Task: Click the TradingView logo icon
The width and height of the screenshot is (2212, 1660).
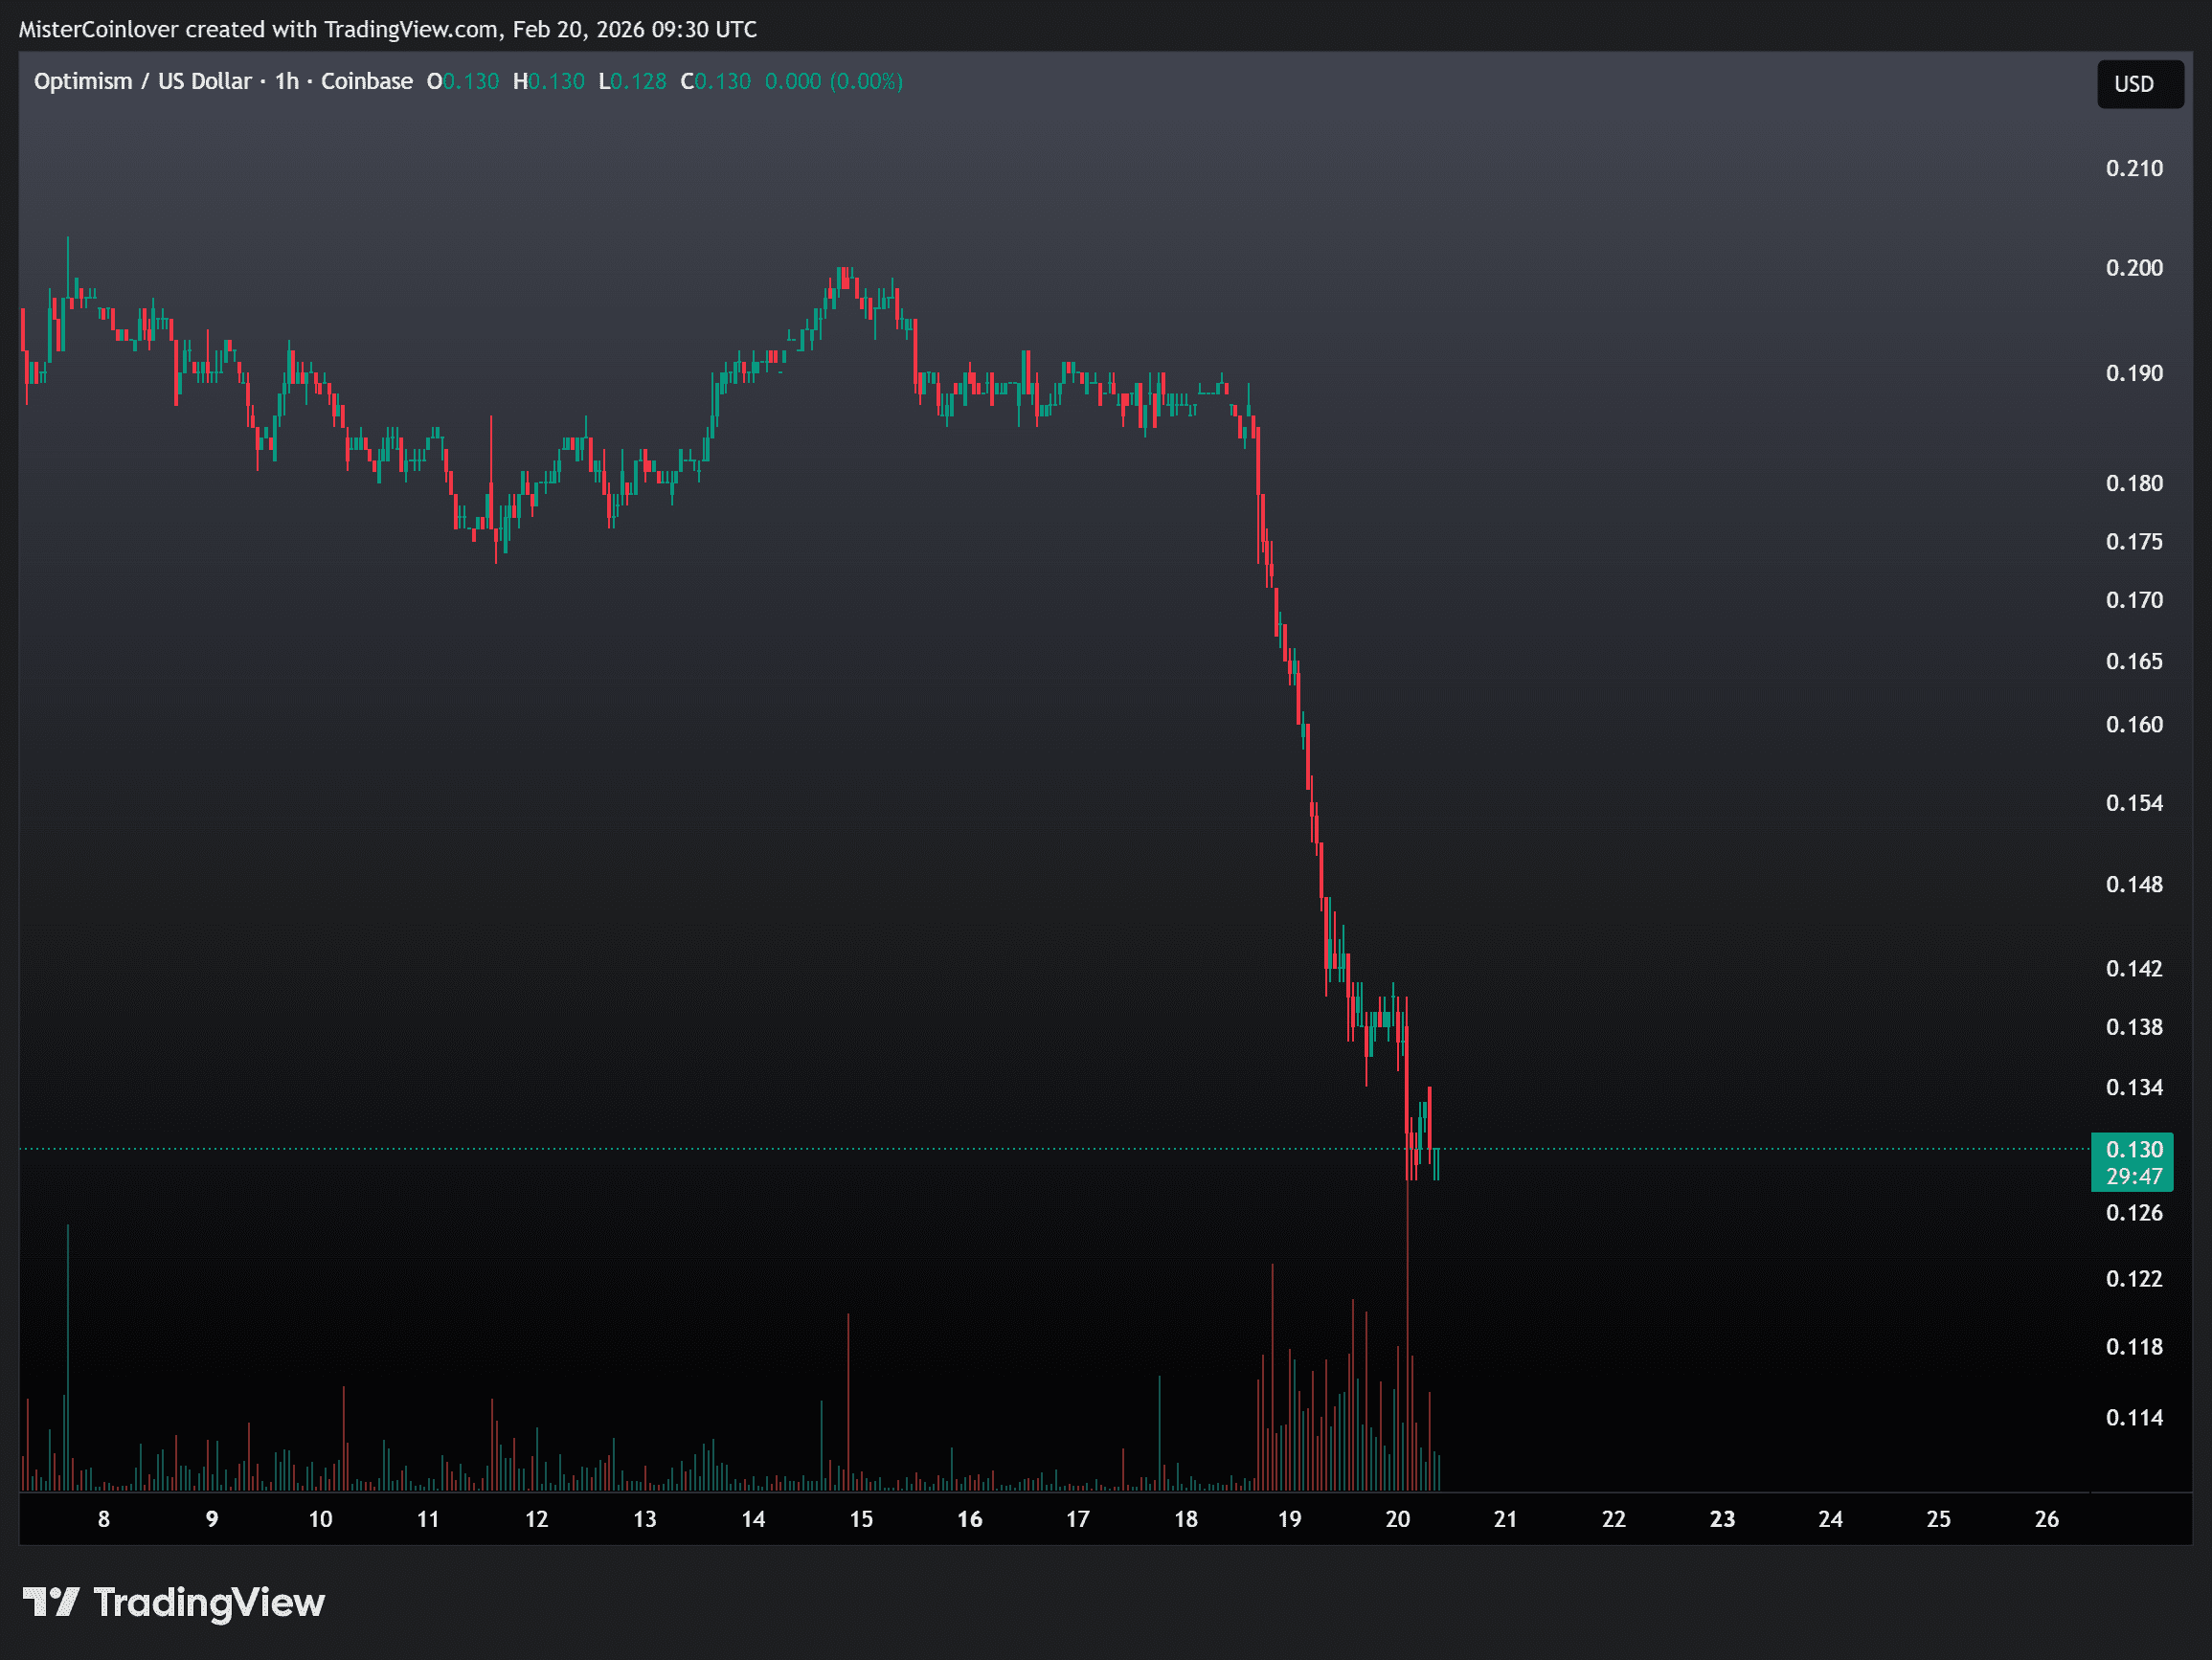Action: click(x=50, y=1602)
